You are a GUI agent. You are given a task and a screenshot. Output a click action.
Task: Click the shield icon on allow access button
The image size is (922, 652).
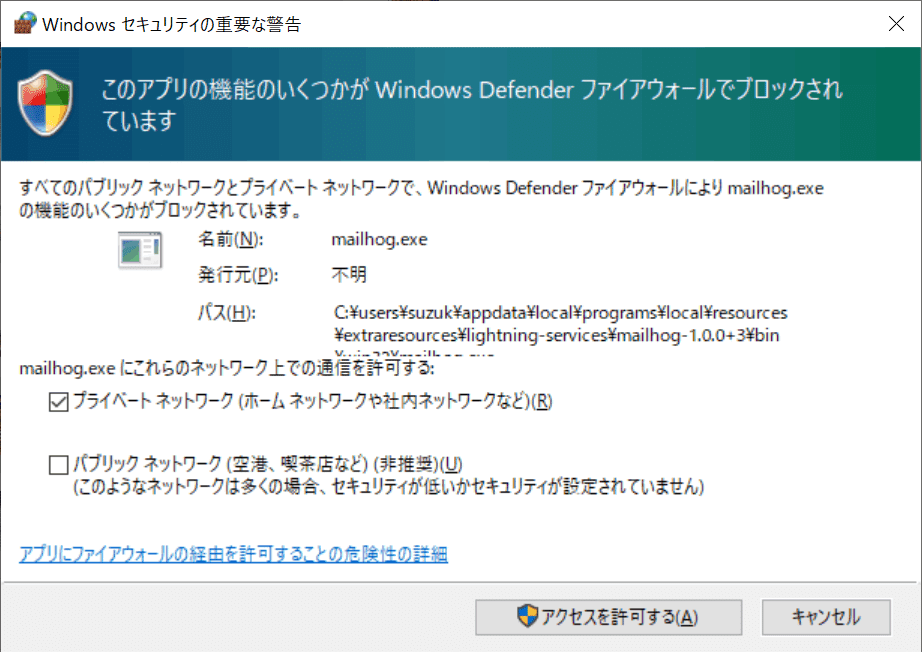tap(527, 616)
